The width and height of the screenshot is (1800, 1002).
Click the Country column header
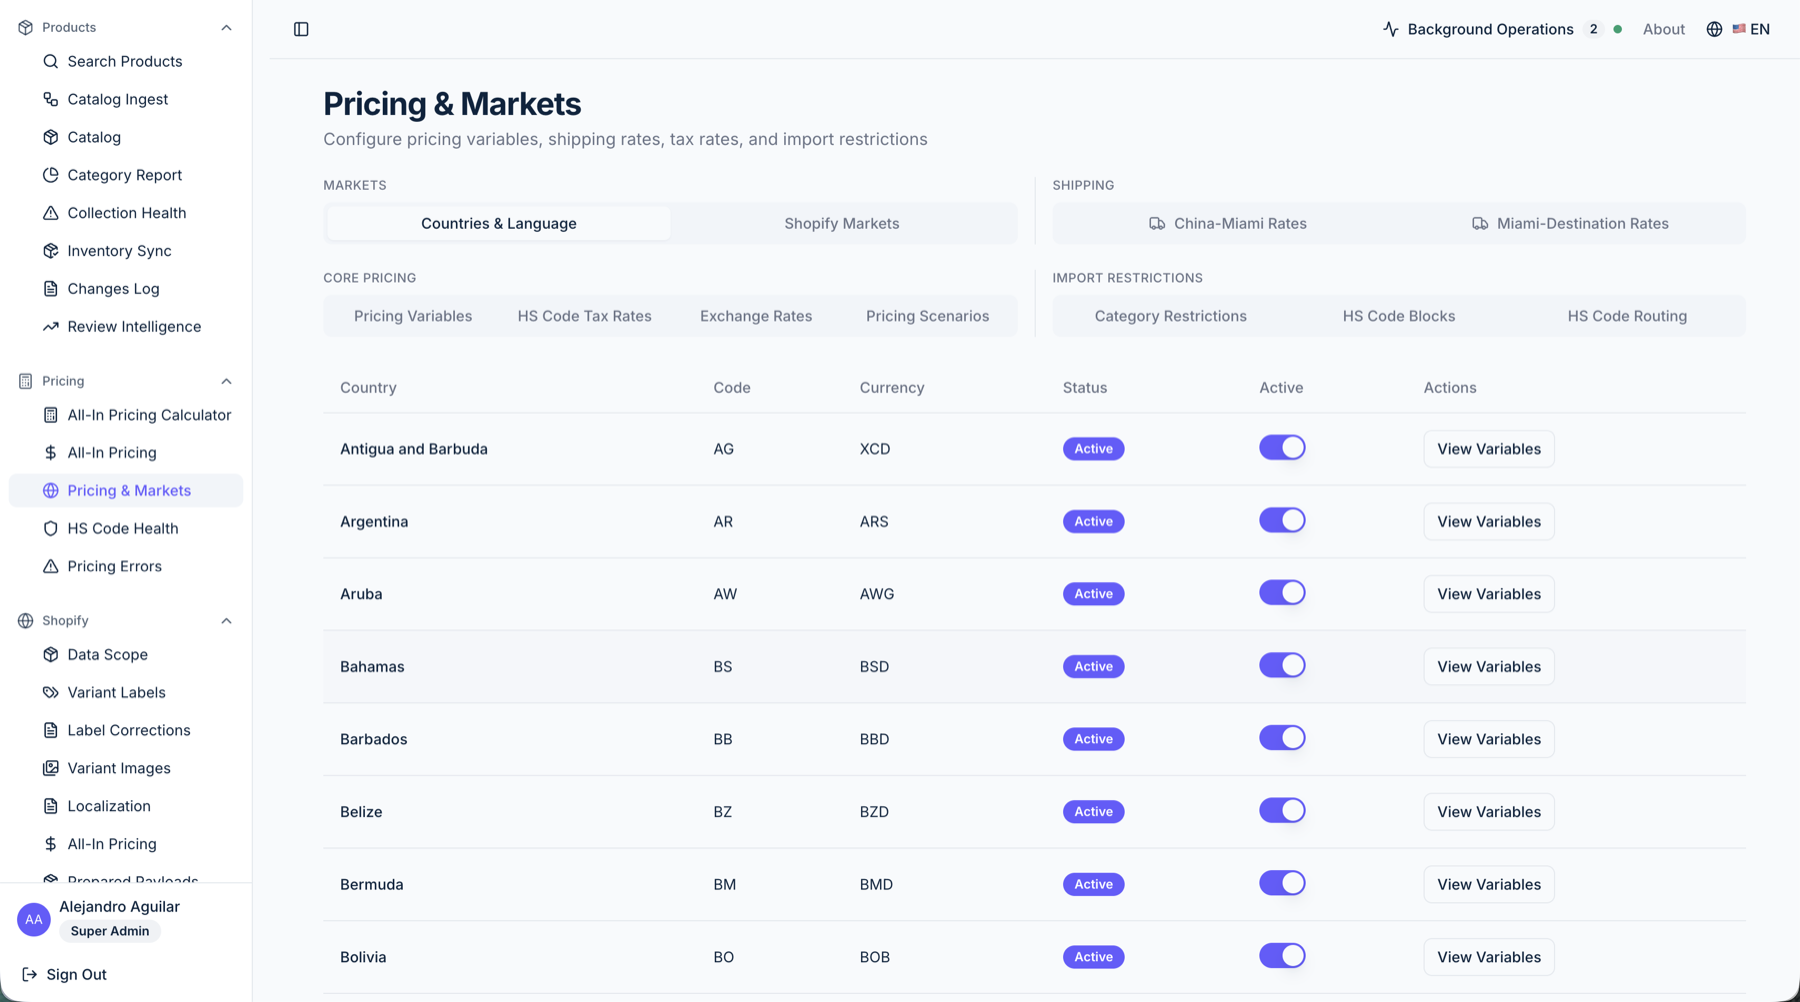click(x=368, y=387)
